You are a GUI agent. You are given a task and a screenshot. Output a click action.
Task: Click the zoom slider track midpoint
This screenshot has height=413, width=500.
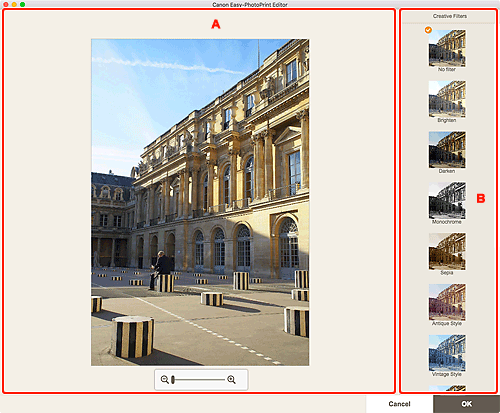199,379
